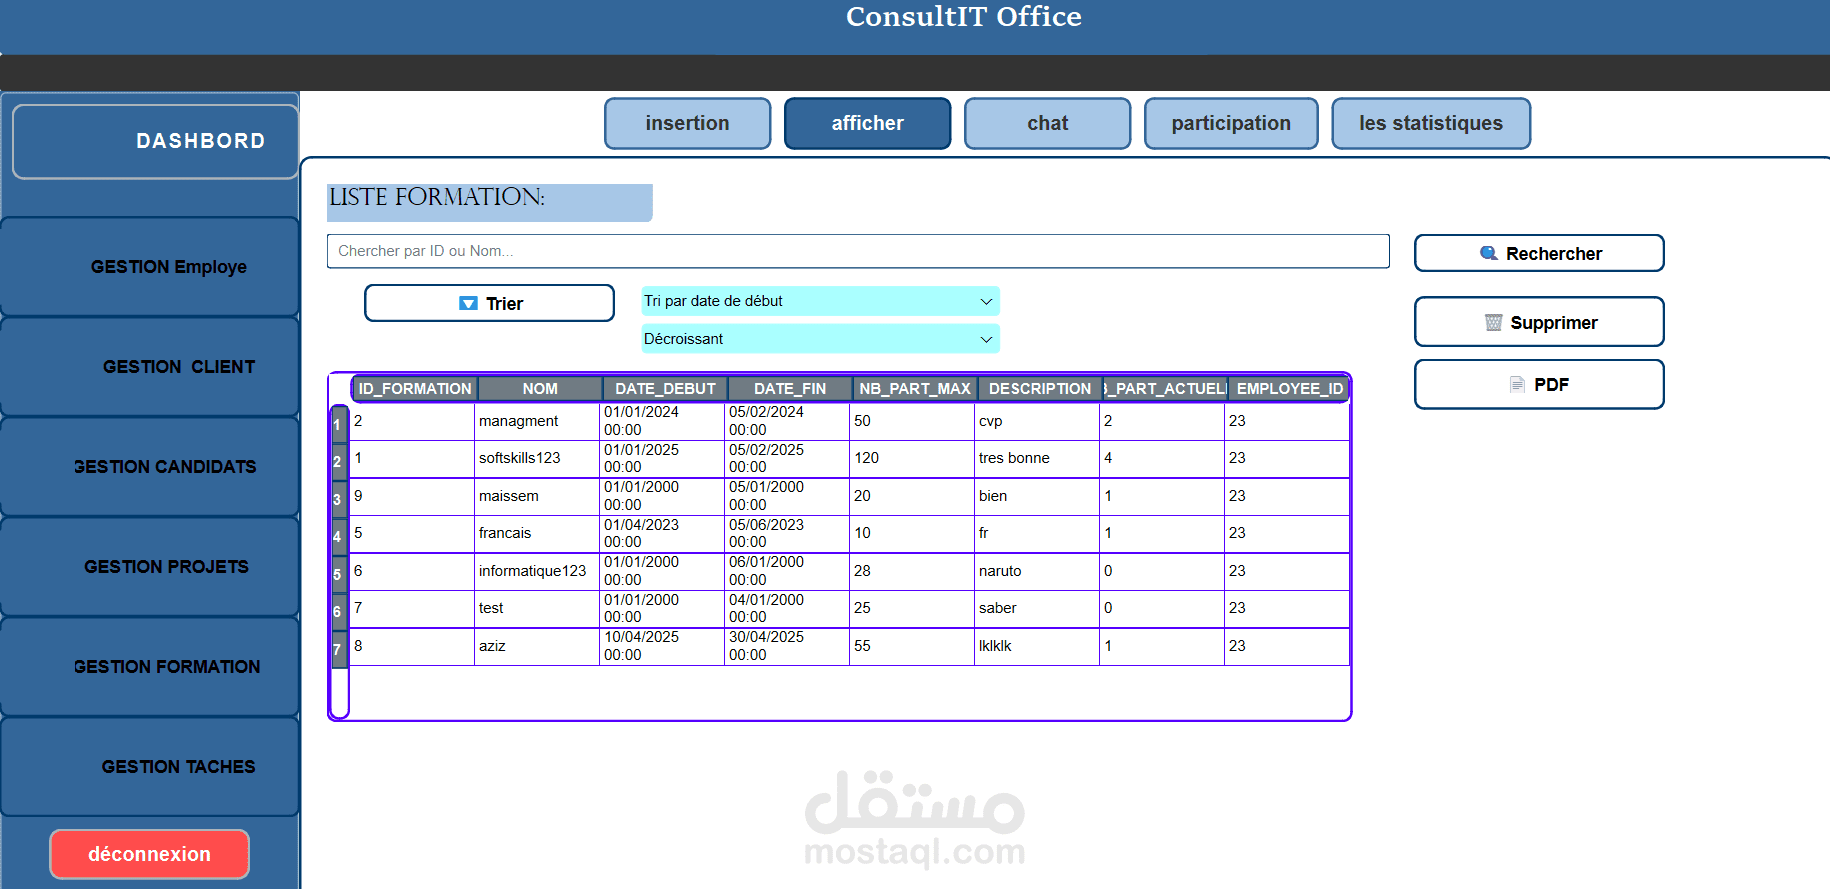This screenshot has height=889, width=1830.
Task: Go to GESTION TACHES
Action: tap(150, 767)
